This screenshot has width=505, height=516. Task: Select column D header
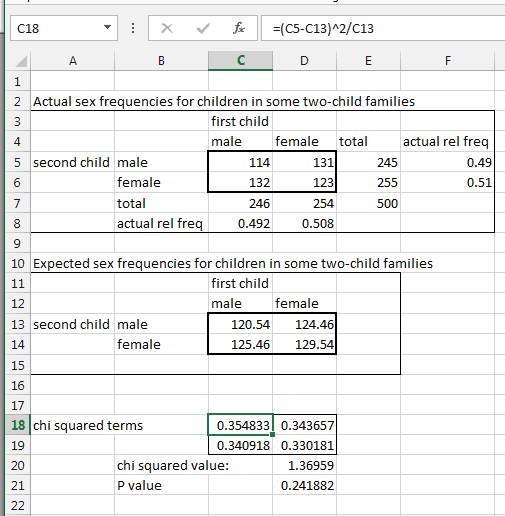(x=304, y=61)
